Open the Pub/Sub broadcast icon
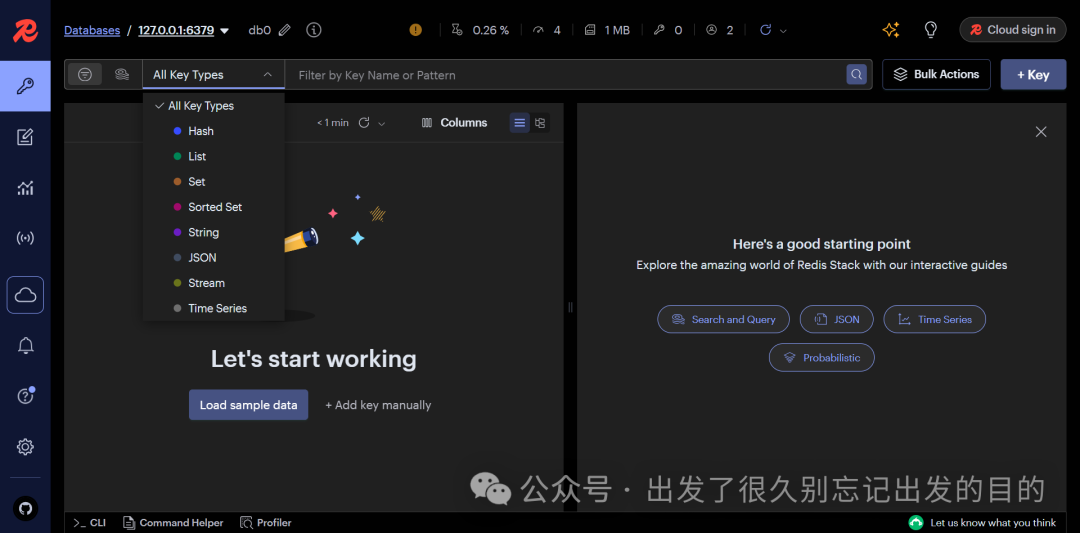 (25, 238)
